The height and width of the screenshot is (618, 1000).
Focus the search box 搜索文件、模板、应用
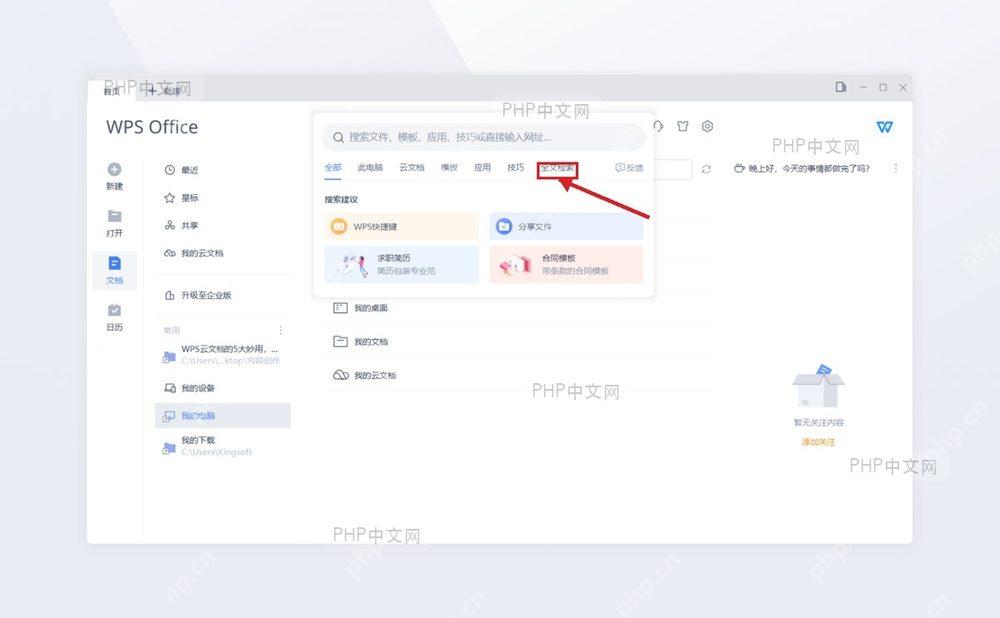pos(483,137)
